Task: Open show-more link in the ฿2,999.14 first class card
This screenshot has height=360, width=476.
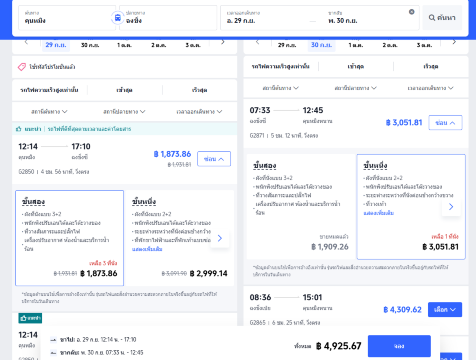Action: pyautogui.click(x=147, y=249)
